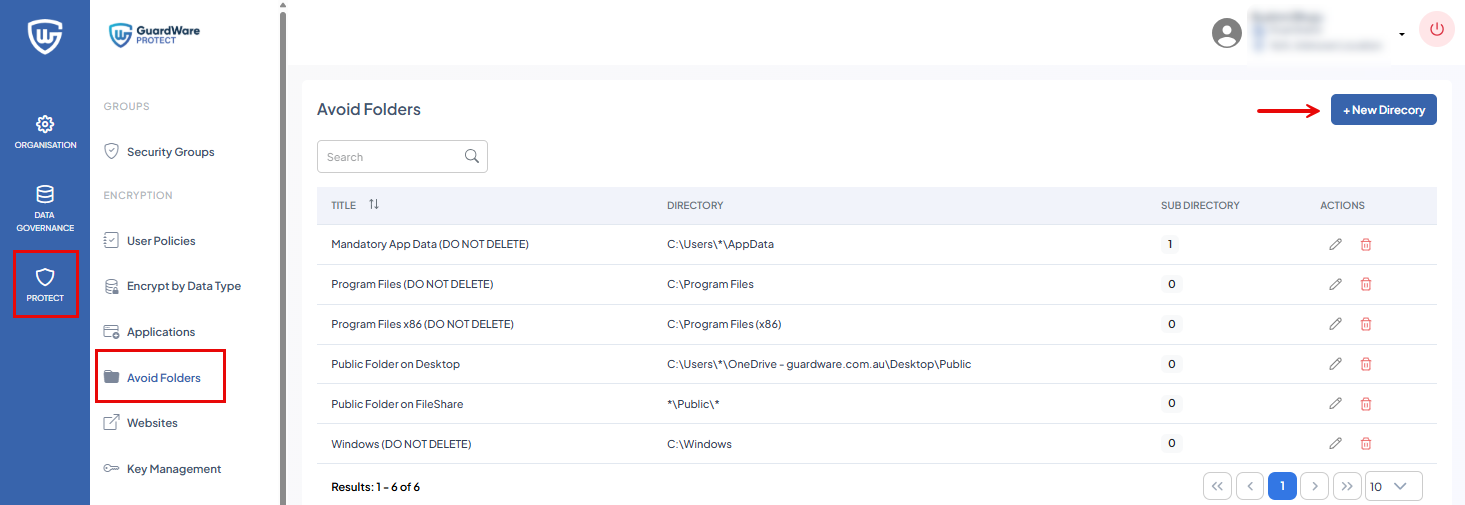Open the Protect section
Viewport: 1465px width, 505px height.
pyautogui.click(x=45, y=284)
